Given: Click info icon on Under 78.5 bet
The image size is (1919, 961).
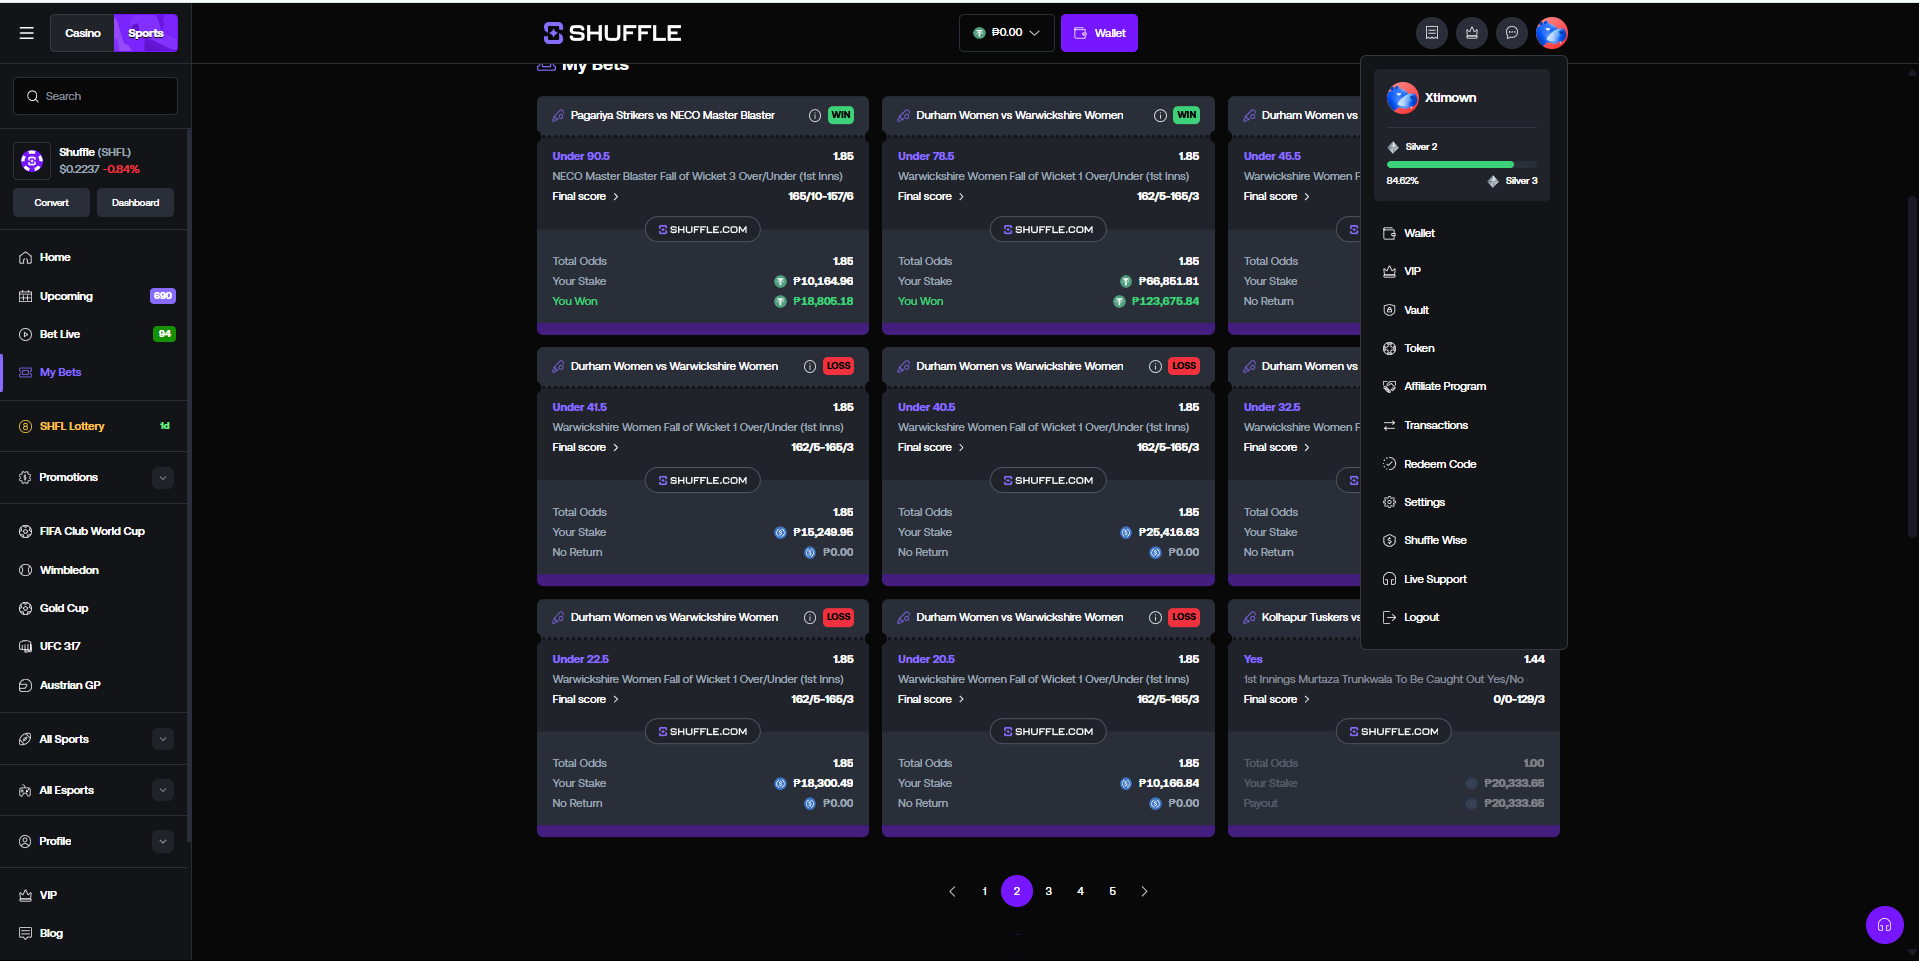Looking at the screenshot, I should [x=1160, y=115].
